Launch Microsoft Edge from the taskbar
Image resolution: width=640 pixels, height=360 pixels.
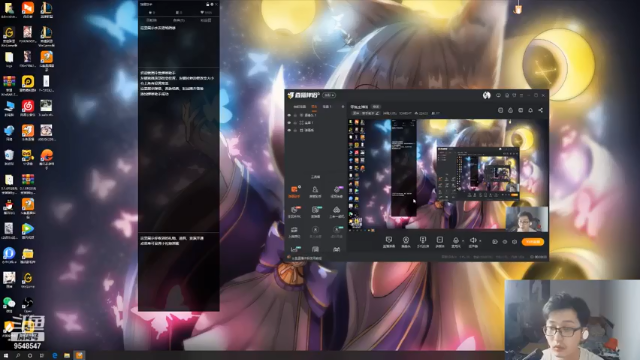(x=55, y=356)
